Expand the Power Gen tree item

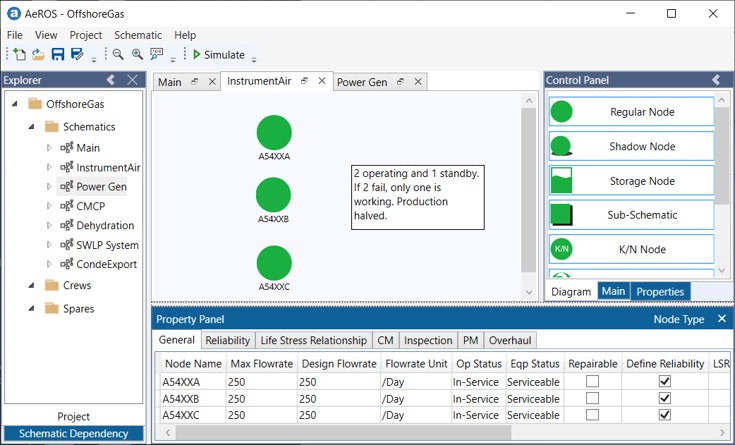click(49, 186)
